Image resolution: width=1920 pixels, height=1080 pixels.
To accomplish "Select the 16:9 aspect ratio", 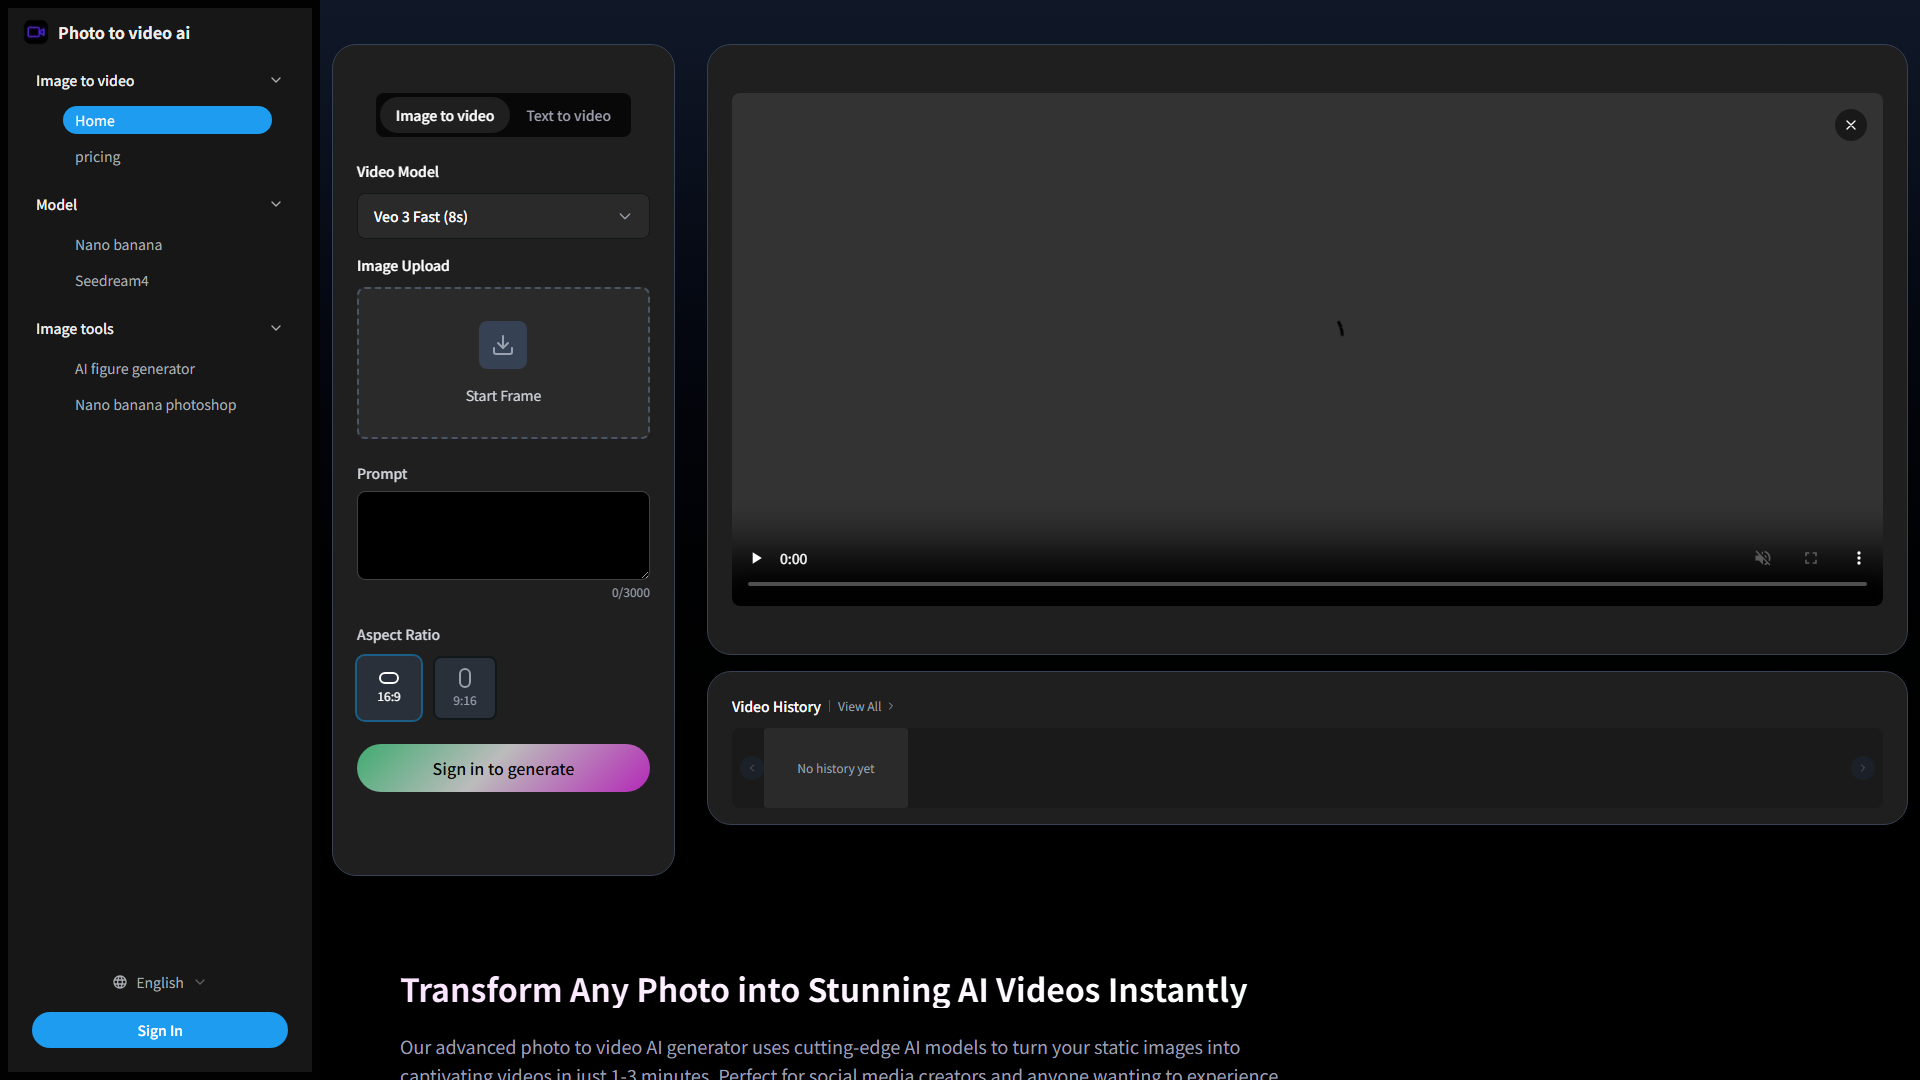I will [x=388, y=688].
